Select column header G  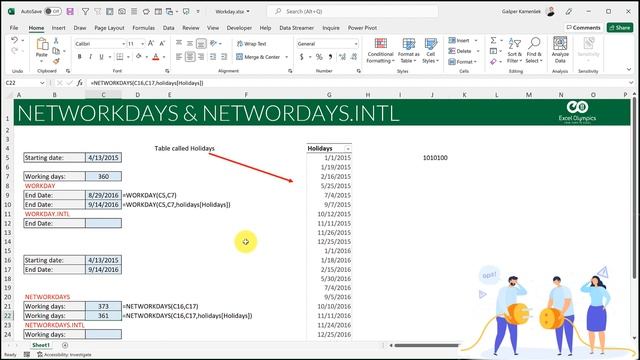click(x=329, y=95)
